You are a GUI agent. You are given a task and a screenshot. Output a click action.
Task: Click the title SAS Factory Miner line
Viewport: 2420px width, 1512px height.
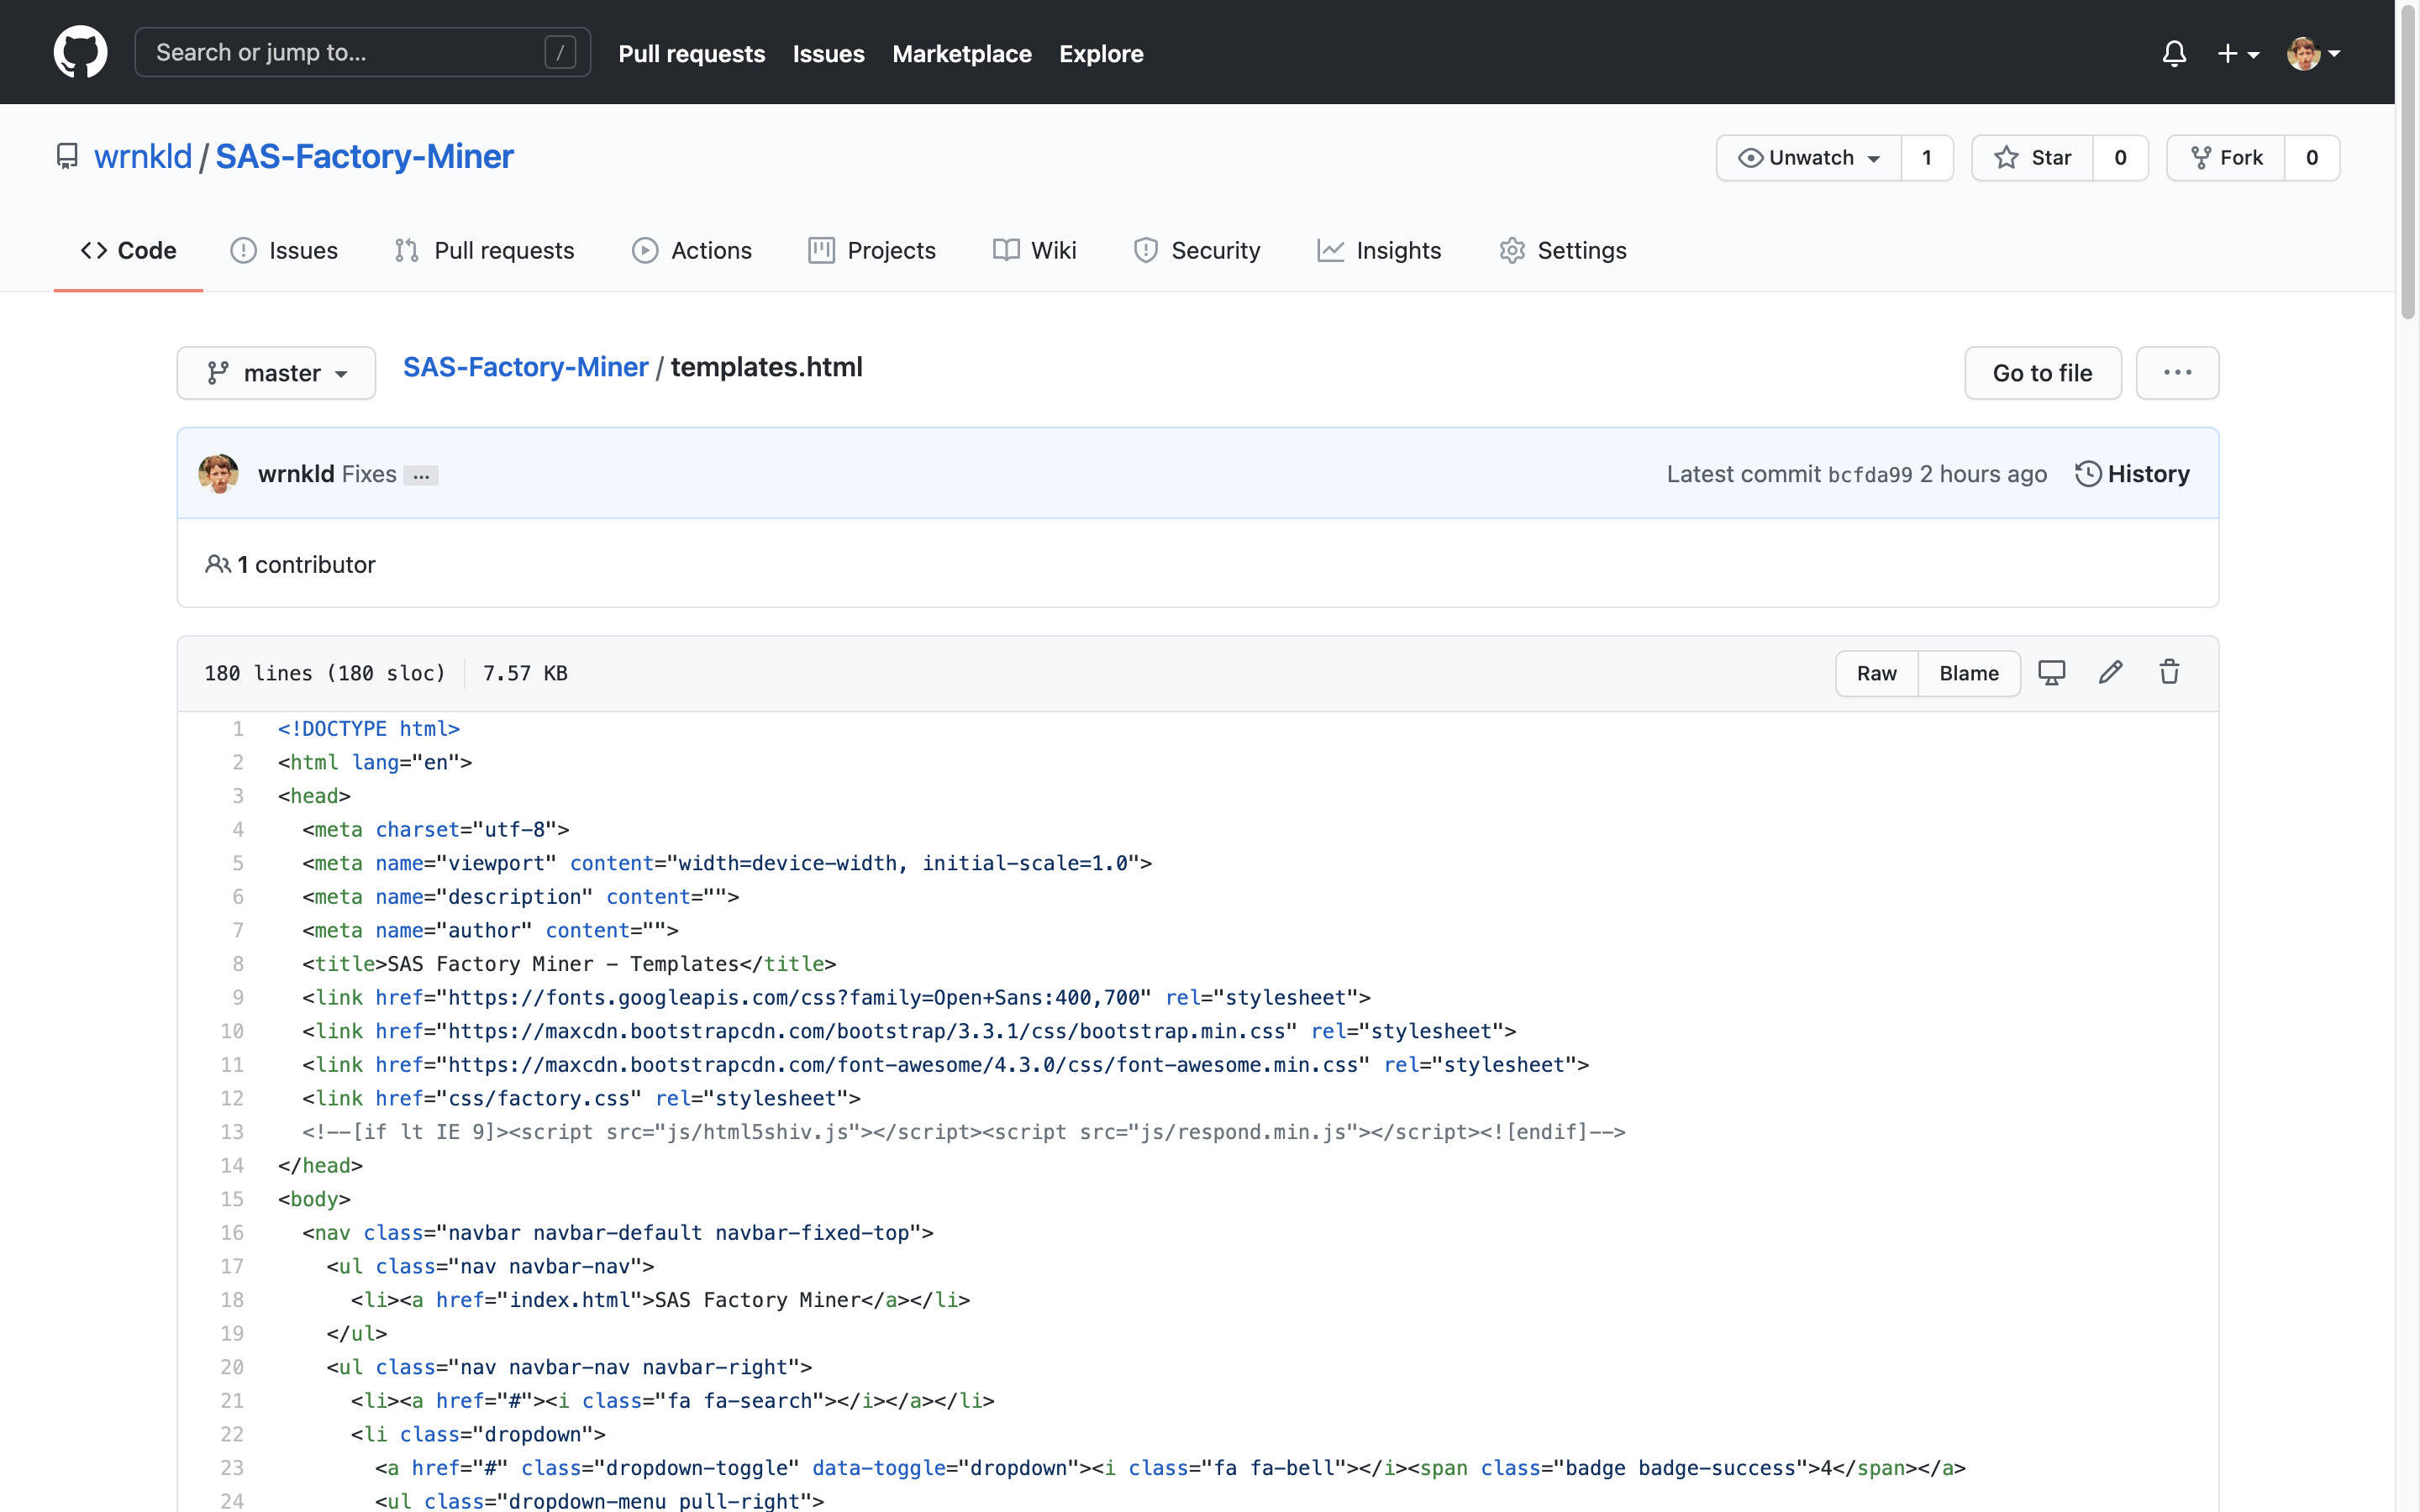[x=569, y=964]
